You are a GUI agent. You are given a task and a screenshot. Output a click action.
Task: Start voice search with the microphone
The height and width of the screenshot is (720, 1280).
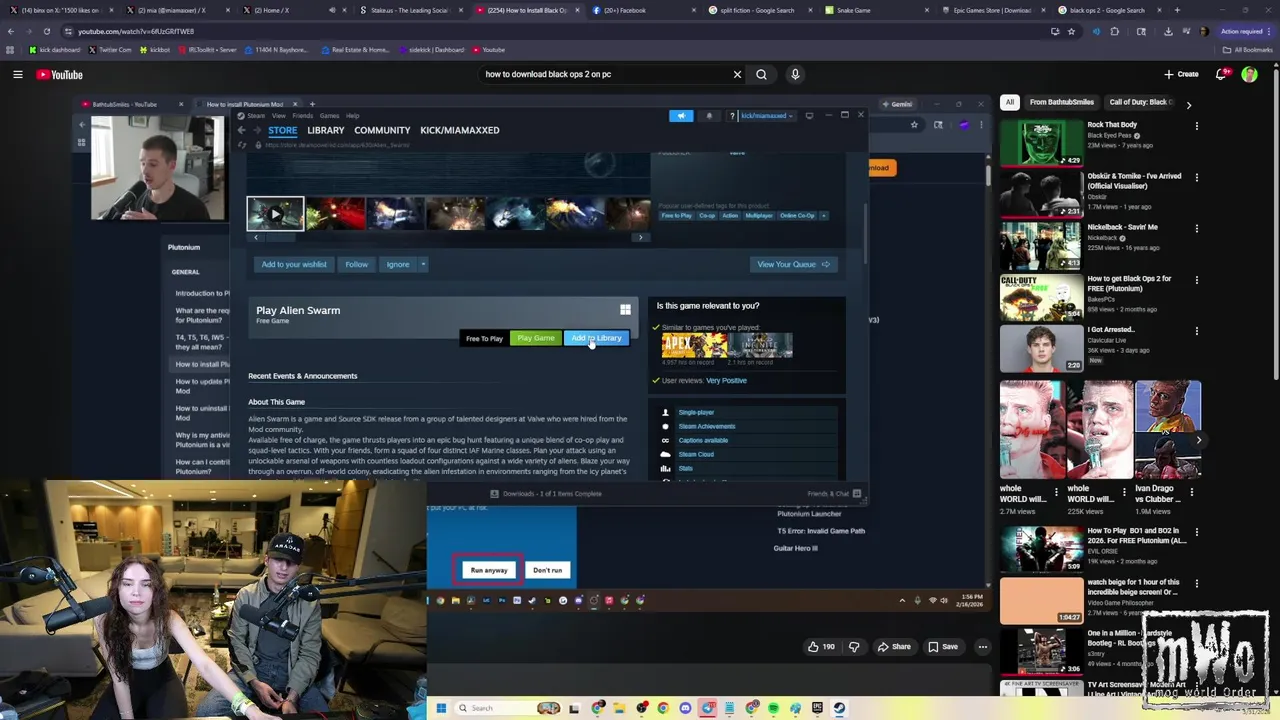(795, 74)
